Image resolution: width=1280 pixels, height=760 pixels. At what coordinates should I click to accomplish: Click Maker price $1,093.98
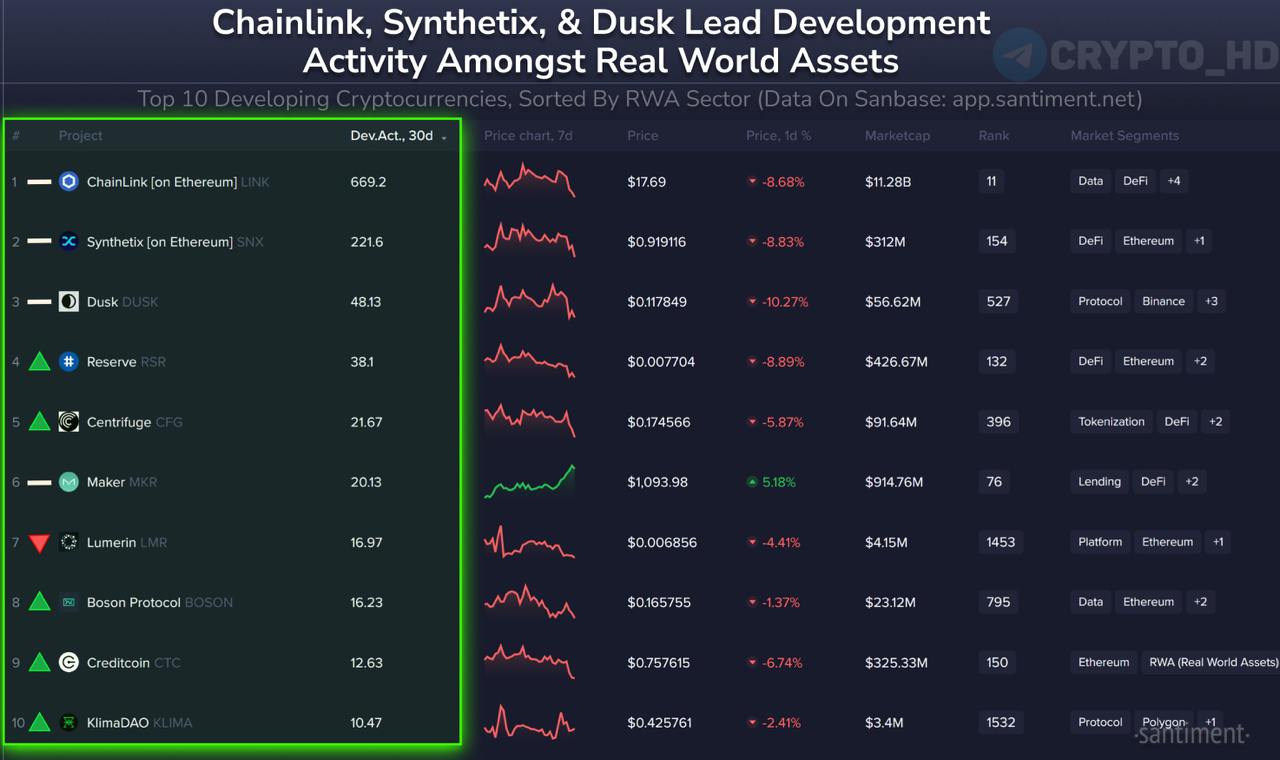point(657,482)
